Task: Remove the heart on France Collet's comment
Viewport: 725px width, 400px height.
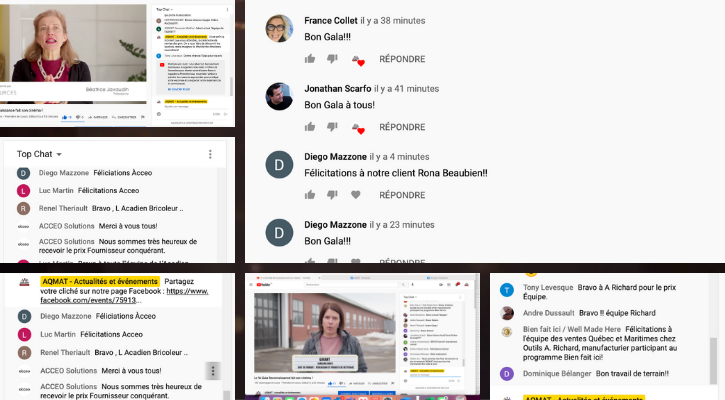Action: click(358, 60)
